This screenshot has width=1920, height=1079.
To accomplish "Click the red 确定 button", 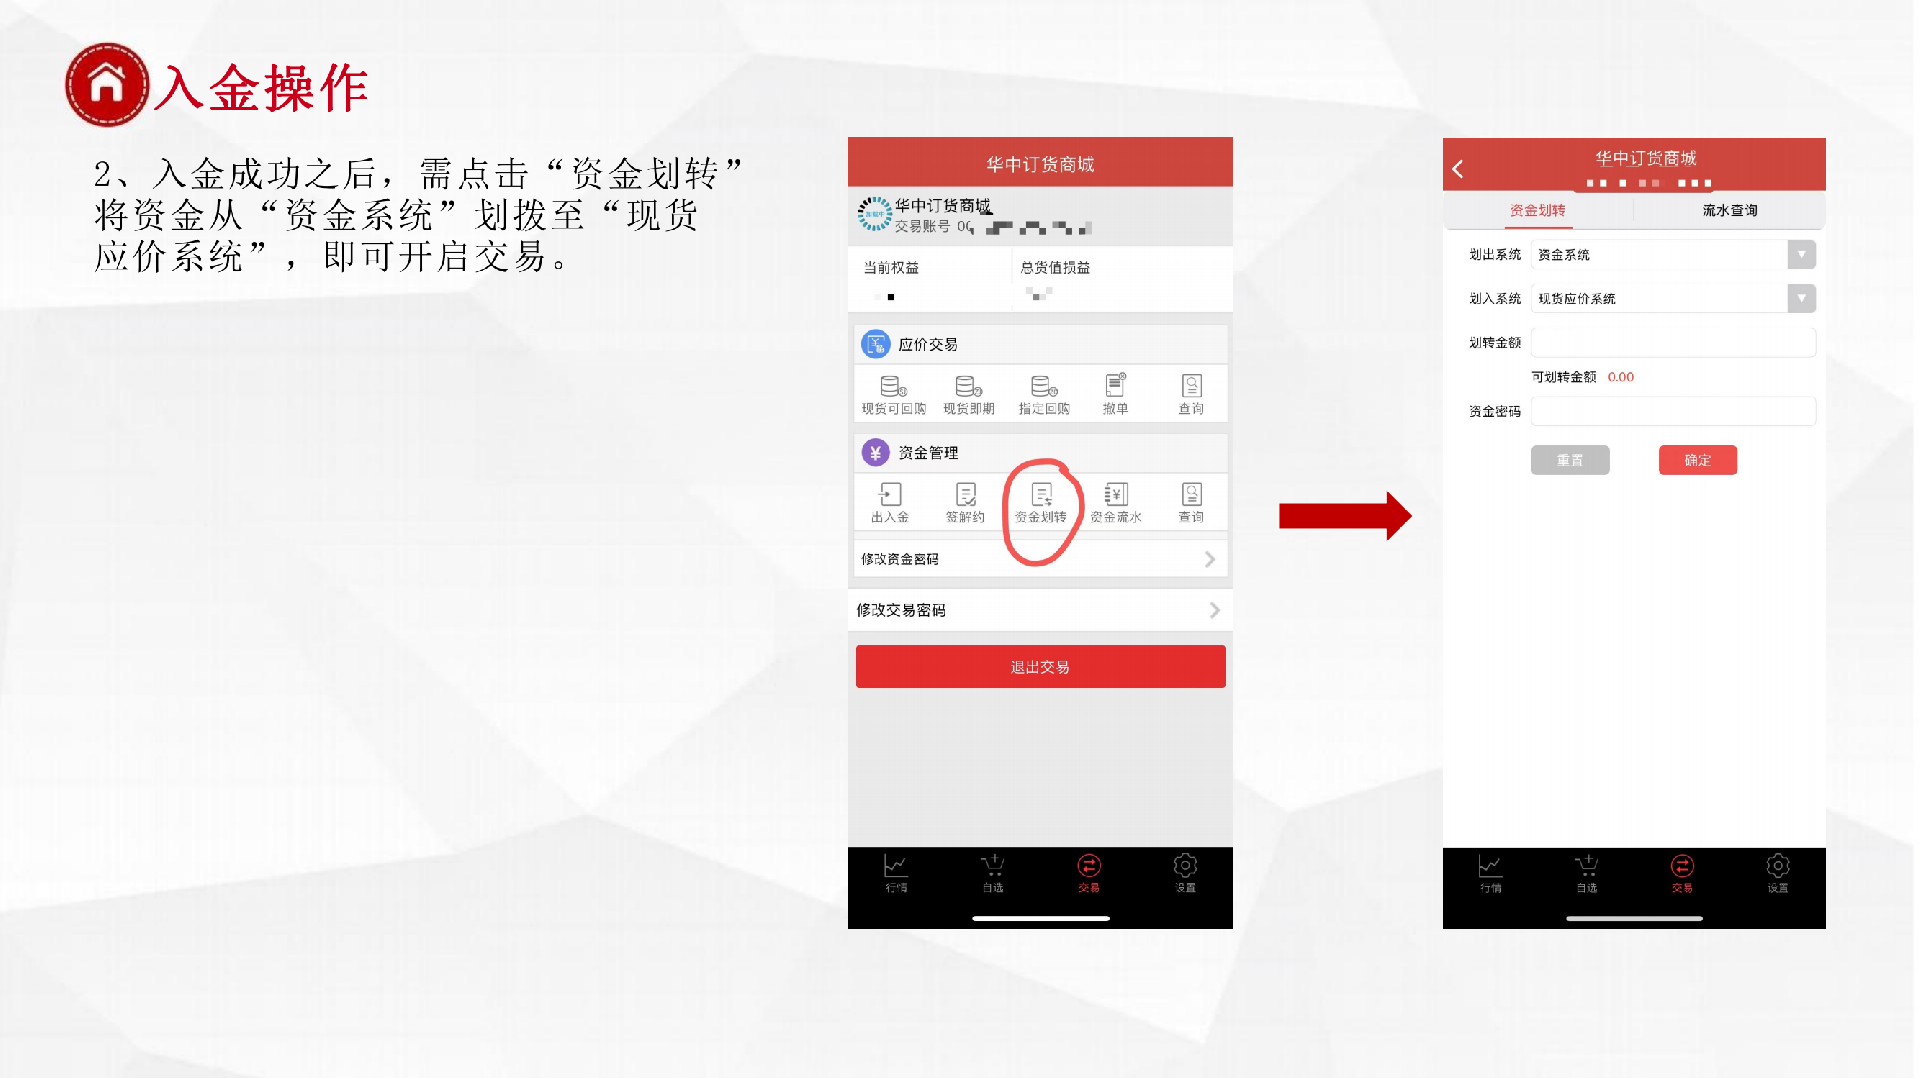I will coord(1697,460).
